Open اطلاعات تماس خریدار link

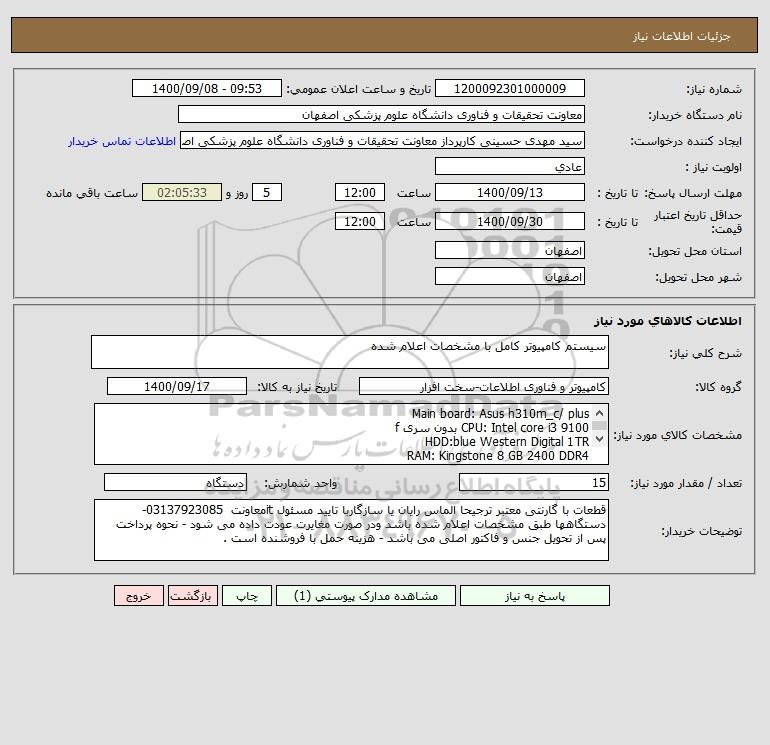pos(122,141)
